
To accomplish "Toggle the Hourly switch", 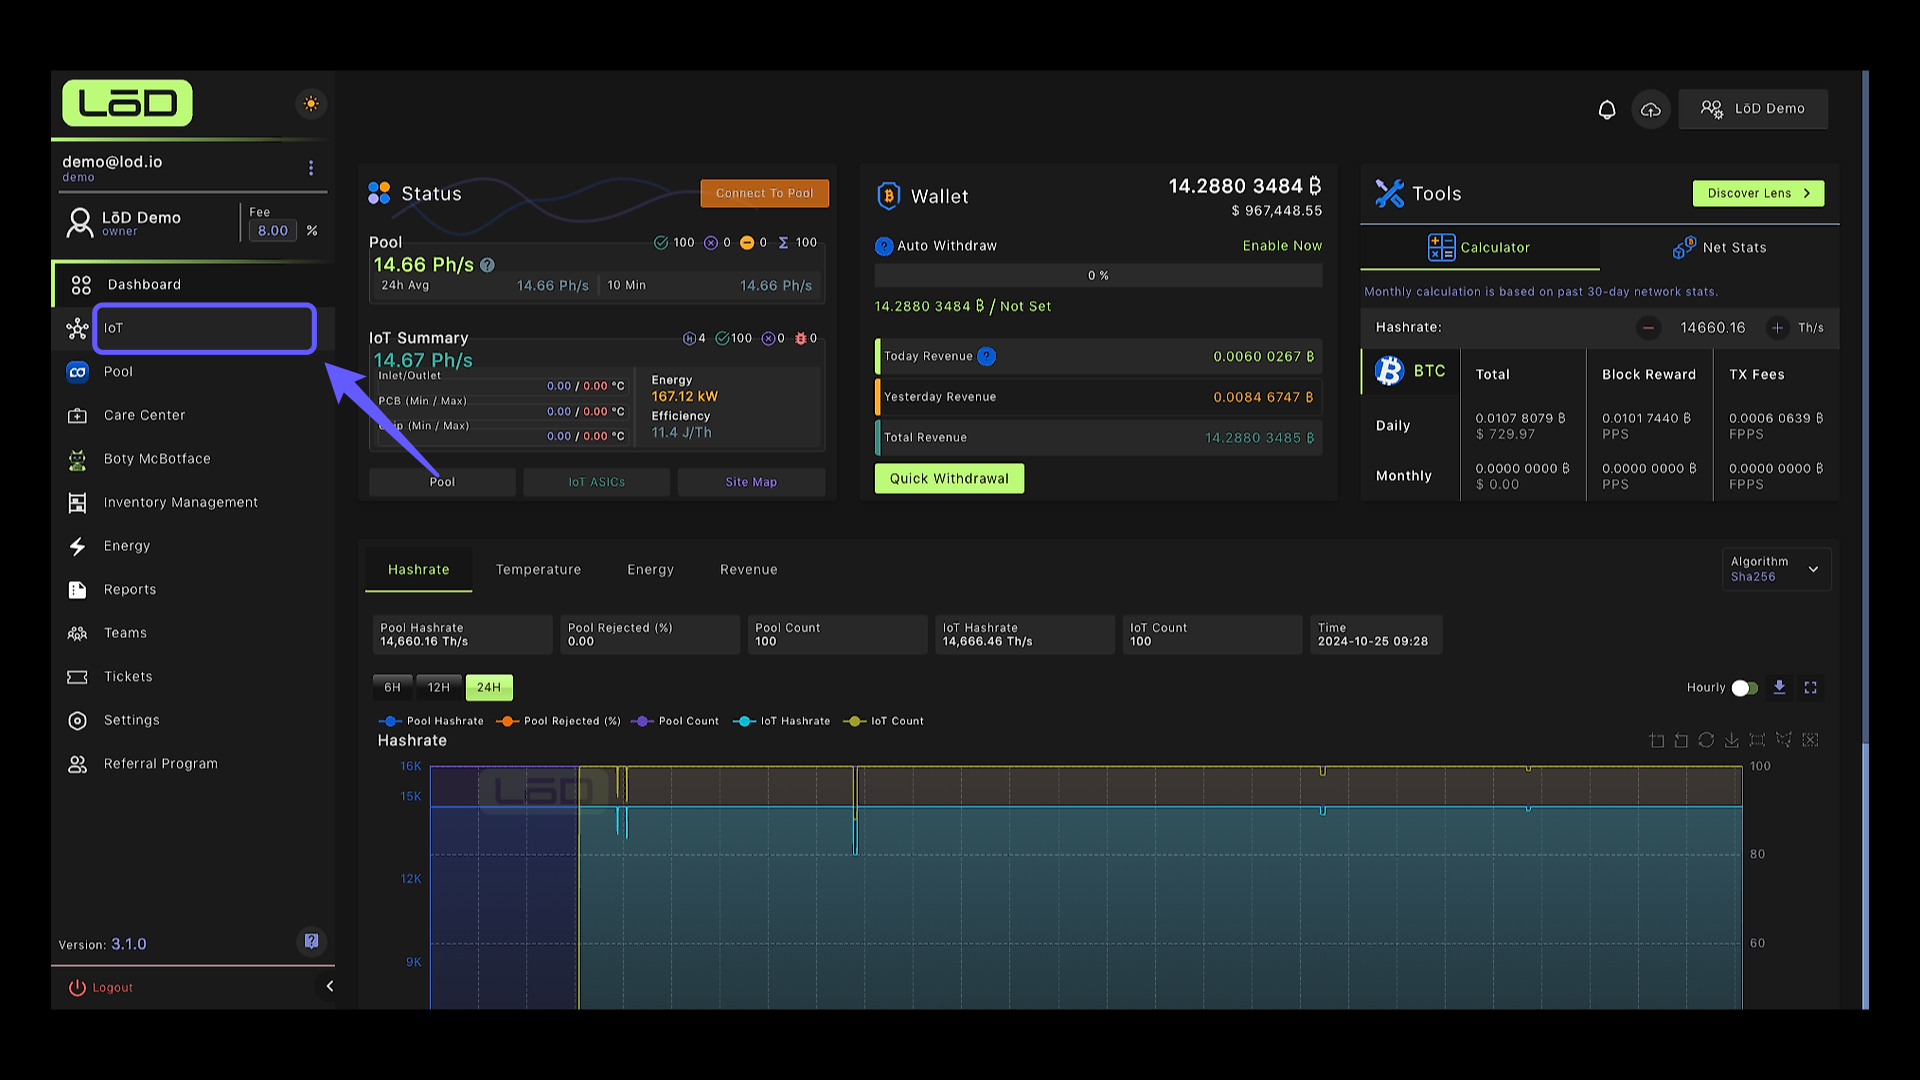I will 1744,688.
